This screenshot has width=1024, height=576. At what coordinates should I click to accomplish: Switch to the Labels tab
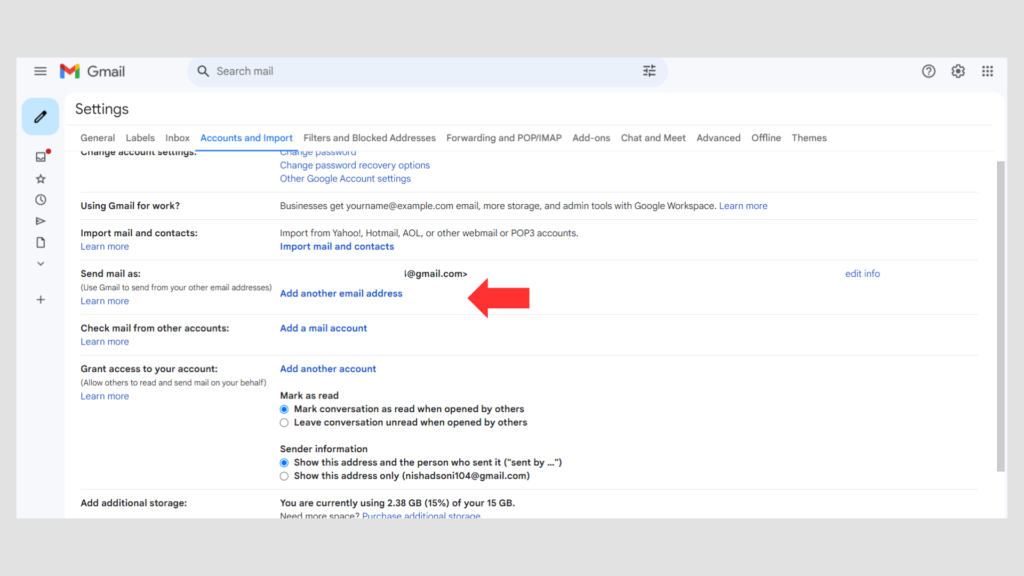click(x=140, y=138)
